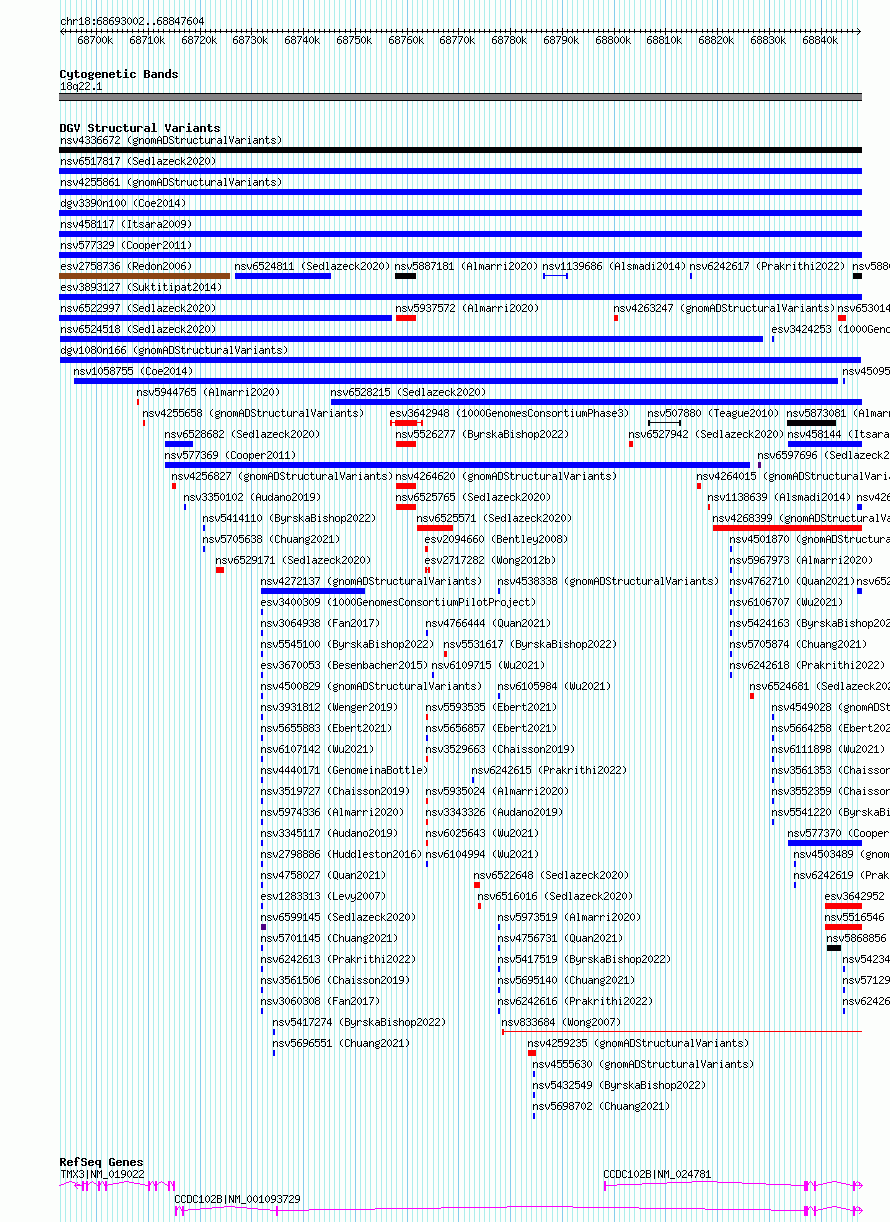
Task: Click the CCDC102B|NM_024781 gene label
Action: [x=657, y=1174]
